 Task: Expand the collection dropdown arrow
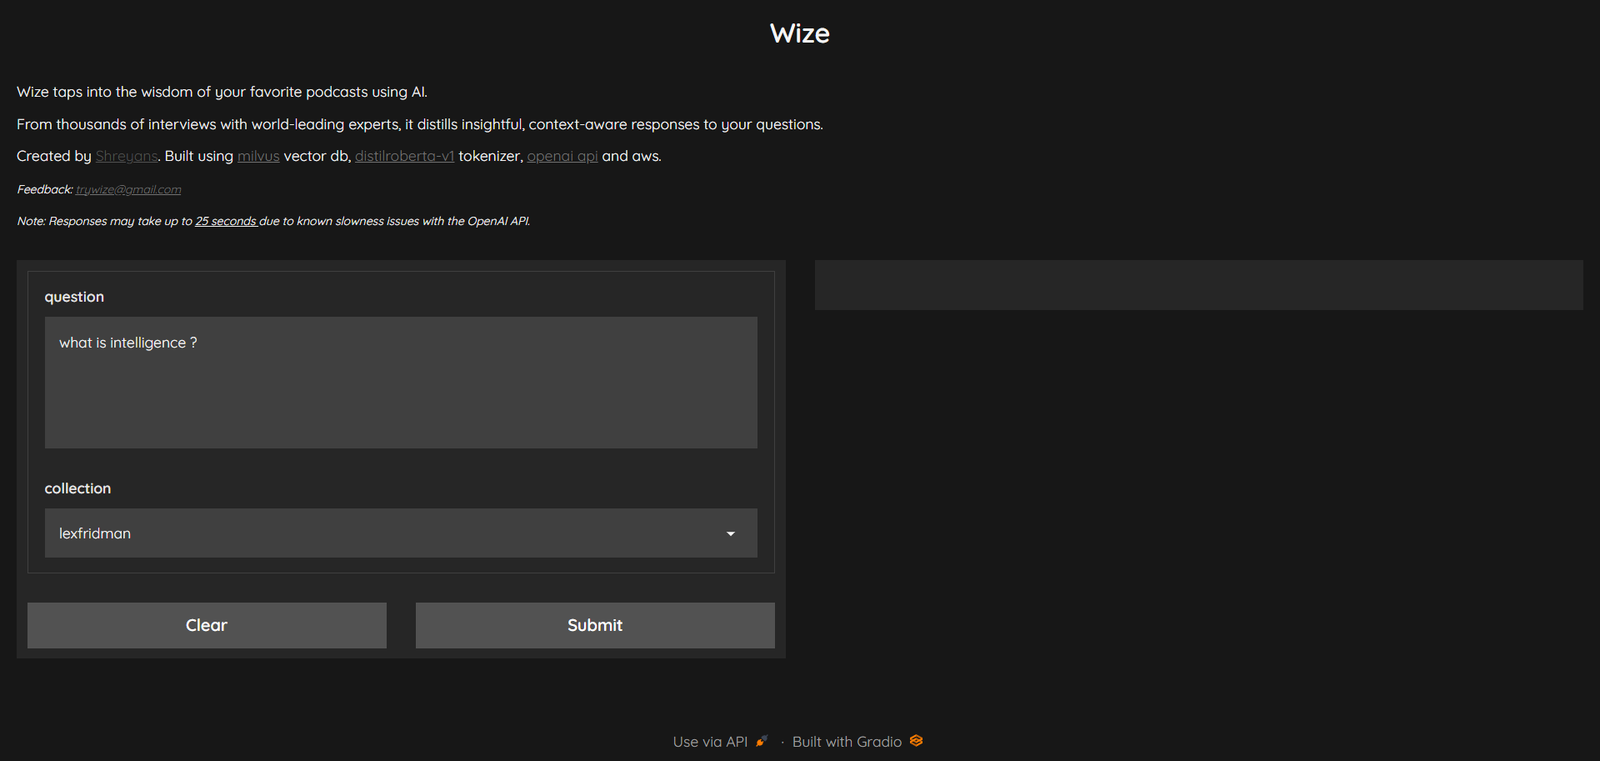(730, 534)
